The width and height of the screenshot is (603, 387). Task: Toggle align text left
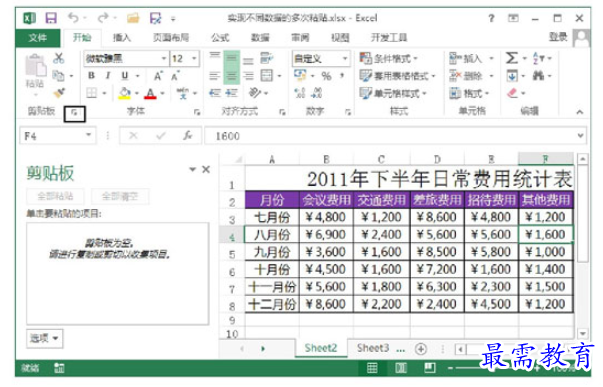coord(215,76)
